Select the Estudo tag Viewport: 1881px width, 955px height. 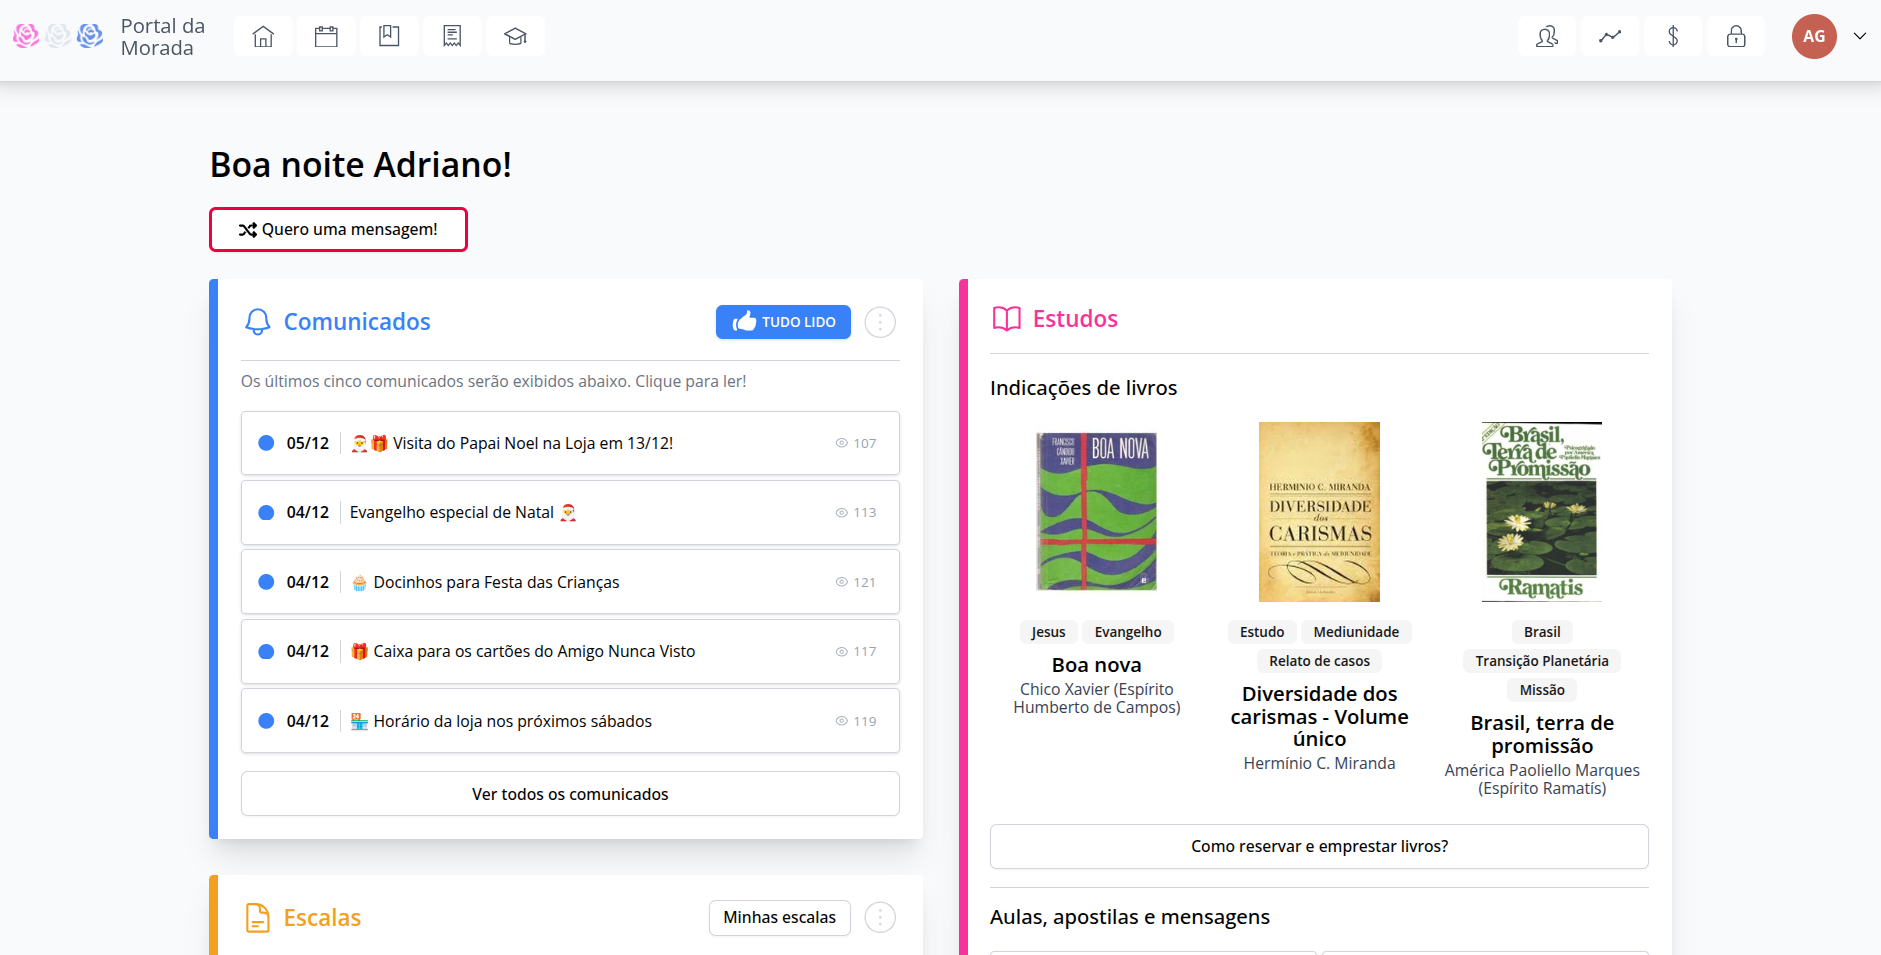pos(1262,632)
